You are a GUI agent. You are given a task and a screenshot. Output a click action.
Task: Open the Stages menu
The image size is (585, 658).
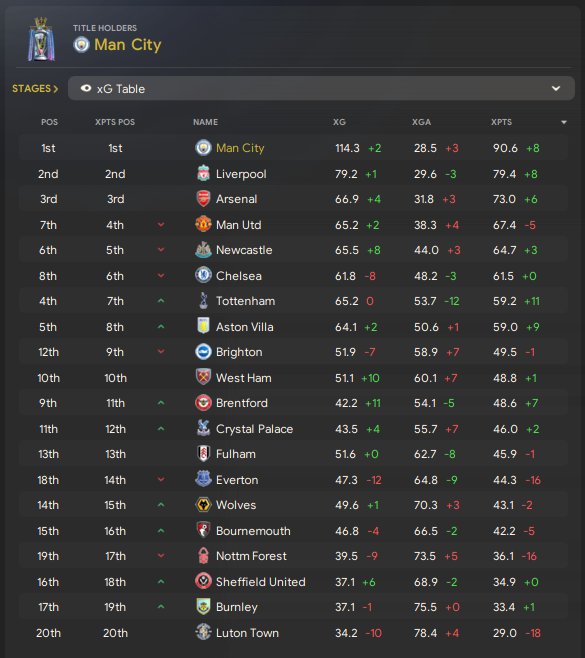(35, 89)
